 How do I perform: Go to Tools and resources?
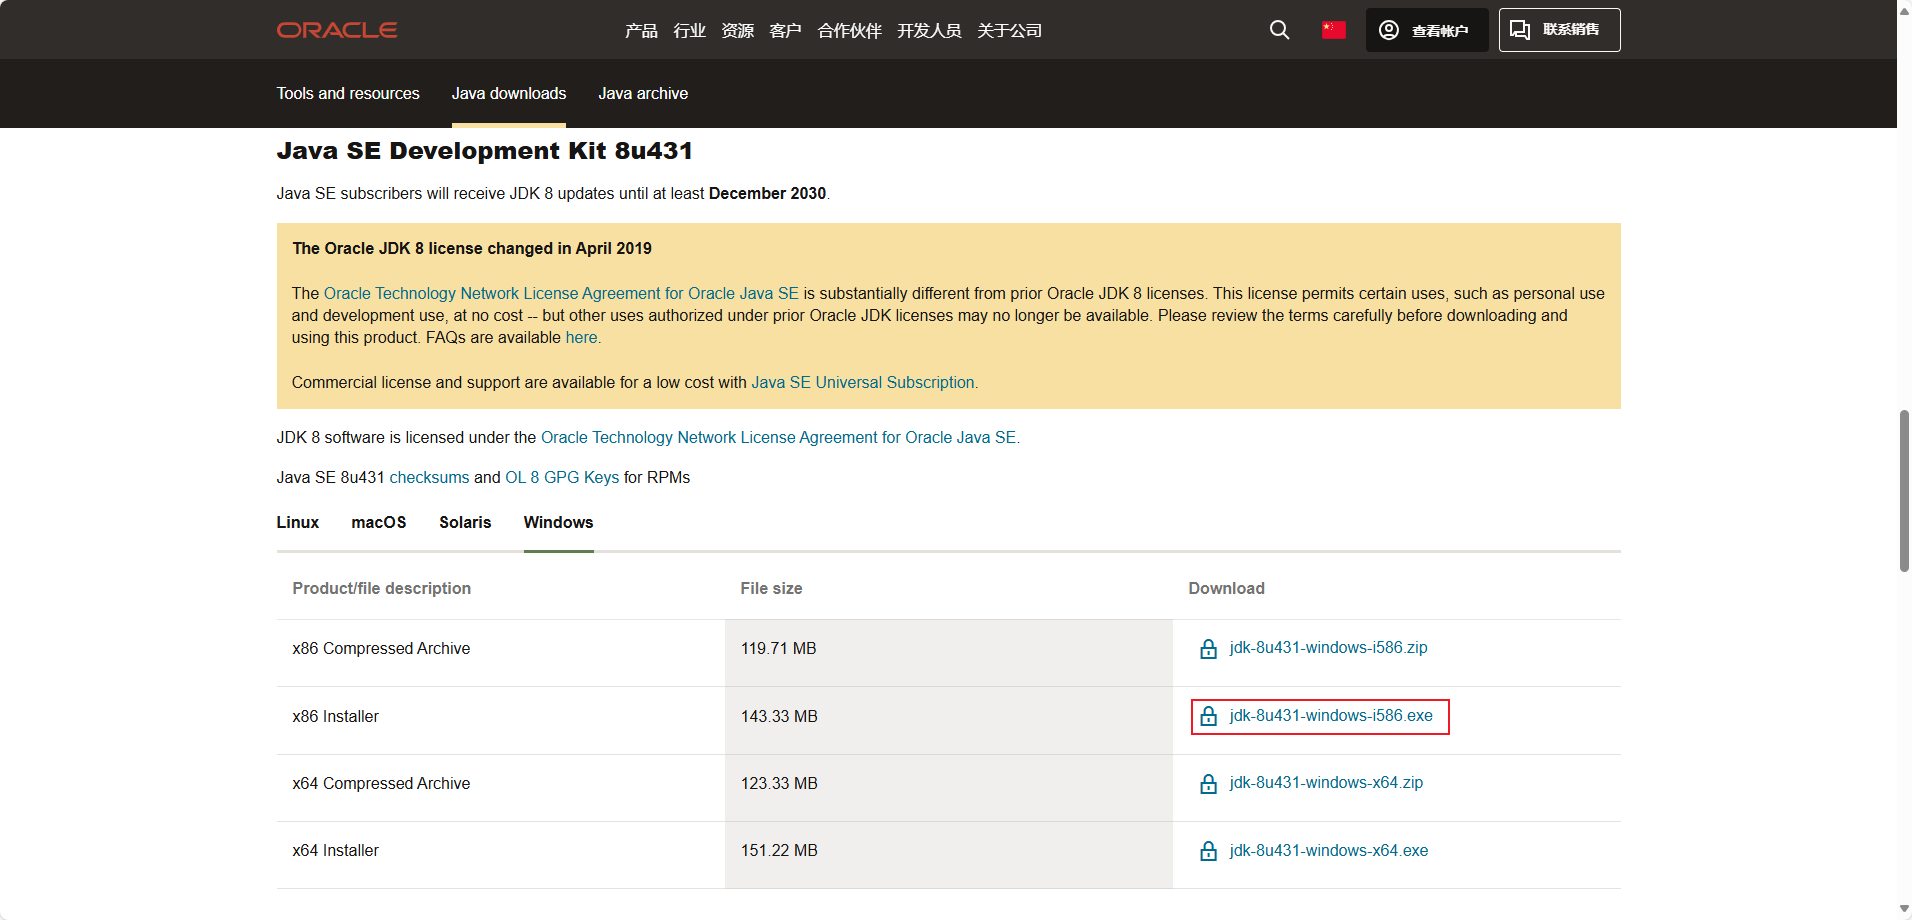(x=348, y=94)
